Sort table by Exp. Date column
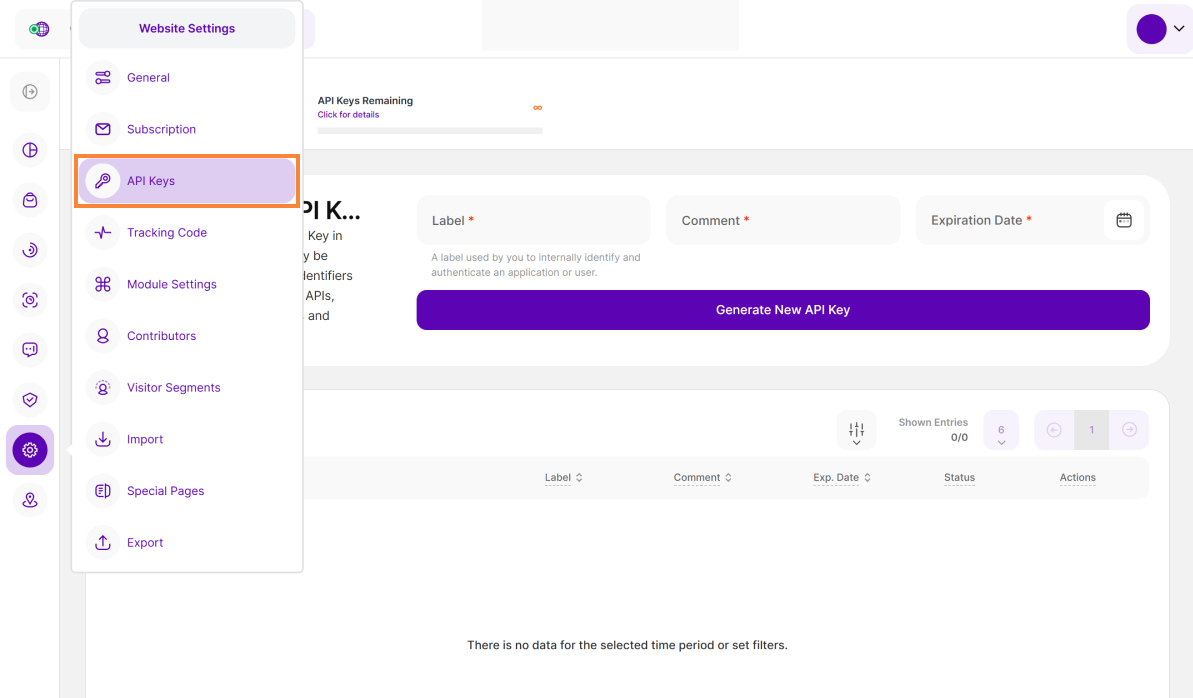 coord(840,478)
